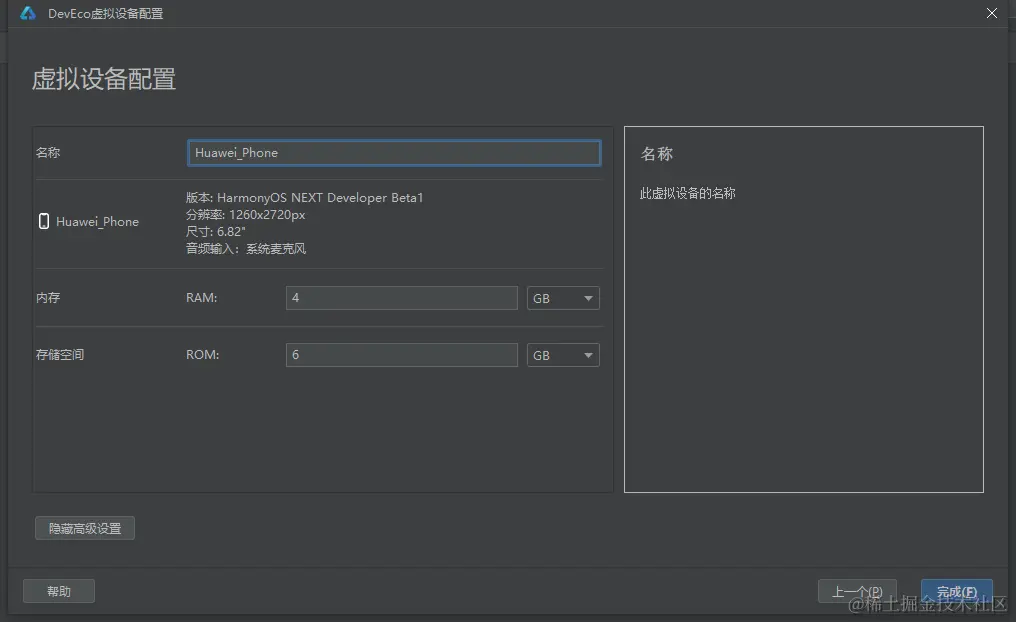Focus the 名称 name input field

[x=394, y=153]
